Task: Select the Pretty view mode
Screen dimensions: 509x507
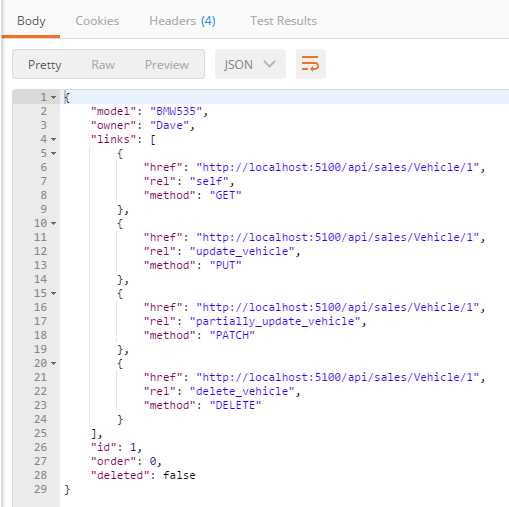Action: [45, 65]
